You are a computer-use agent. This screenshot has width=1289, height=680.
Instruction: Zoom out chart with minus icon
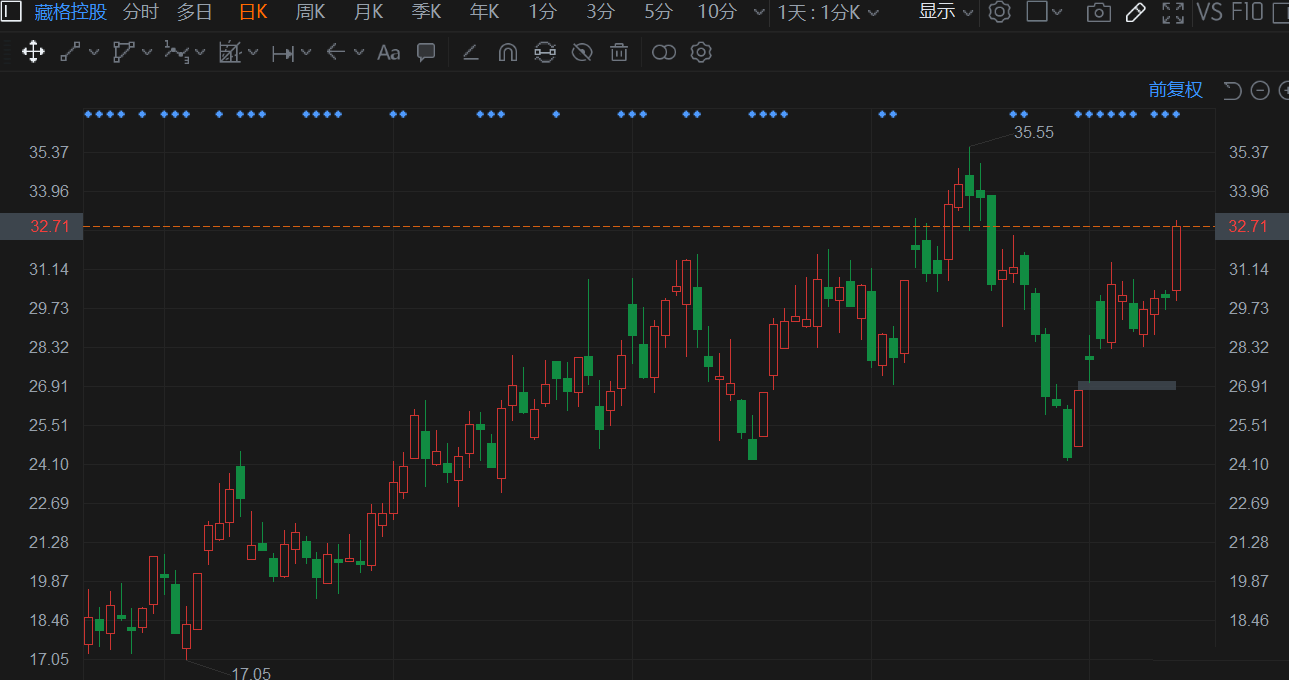pyautogui.click(x=1260, y=91)
